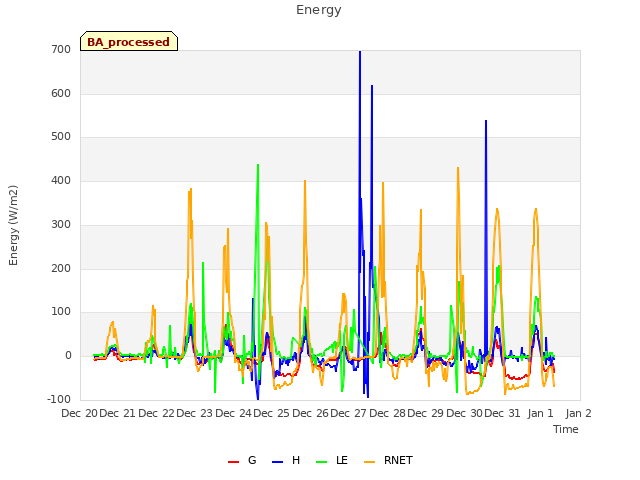Click the Dec 24 x-axis date label
Image resolution: width=640 pixels, height=480 pixels.
pyautogui.click(x=233, y=413)
